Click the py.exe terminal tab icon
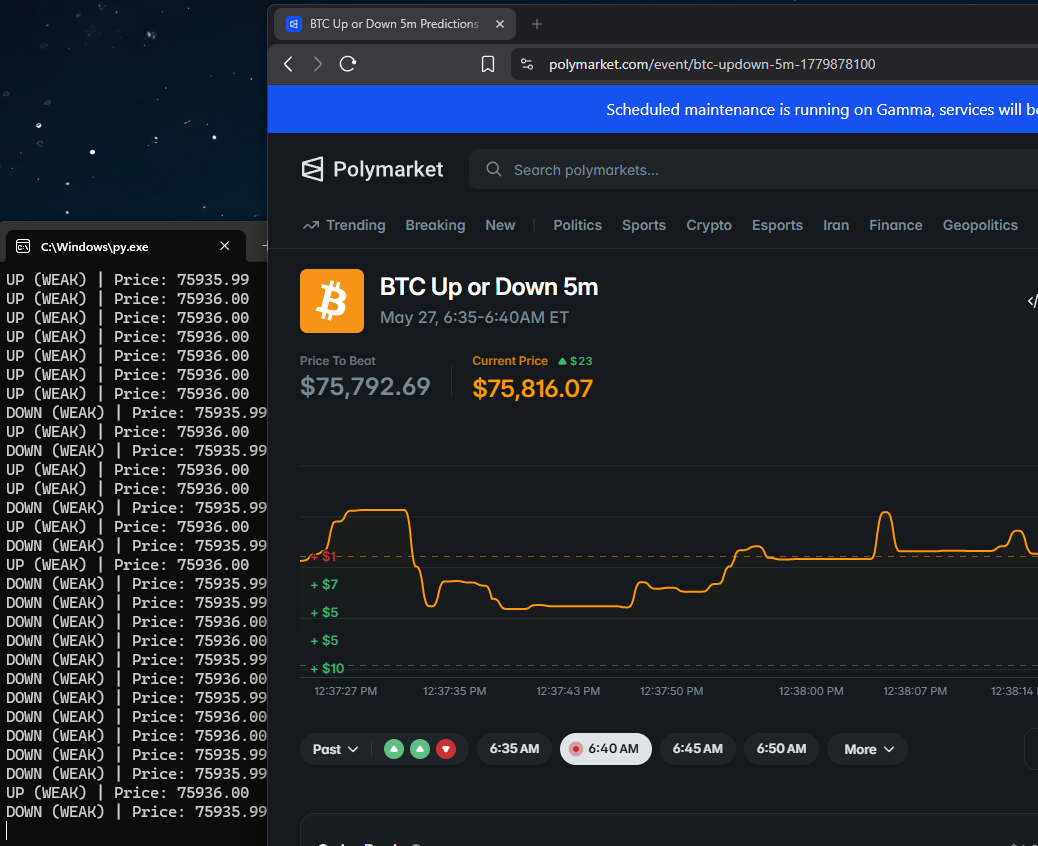The width and height of the screenshot is (1038, 846). 23,246
